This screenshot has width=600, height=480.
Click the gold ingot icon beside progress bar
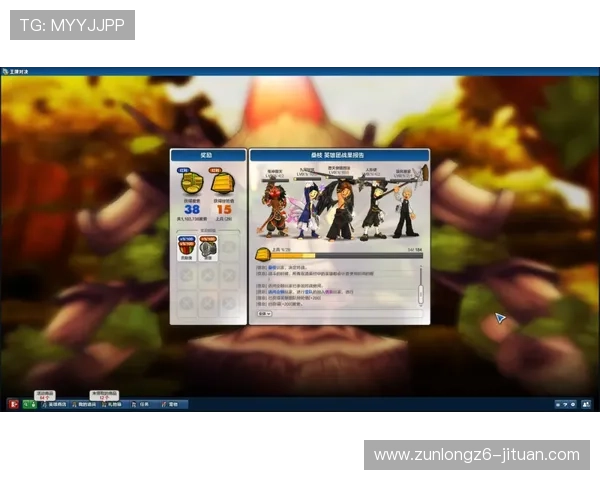point(263,254)
